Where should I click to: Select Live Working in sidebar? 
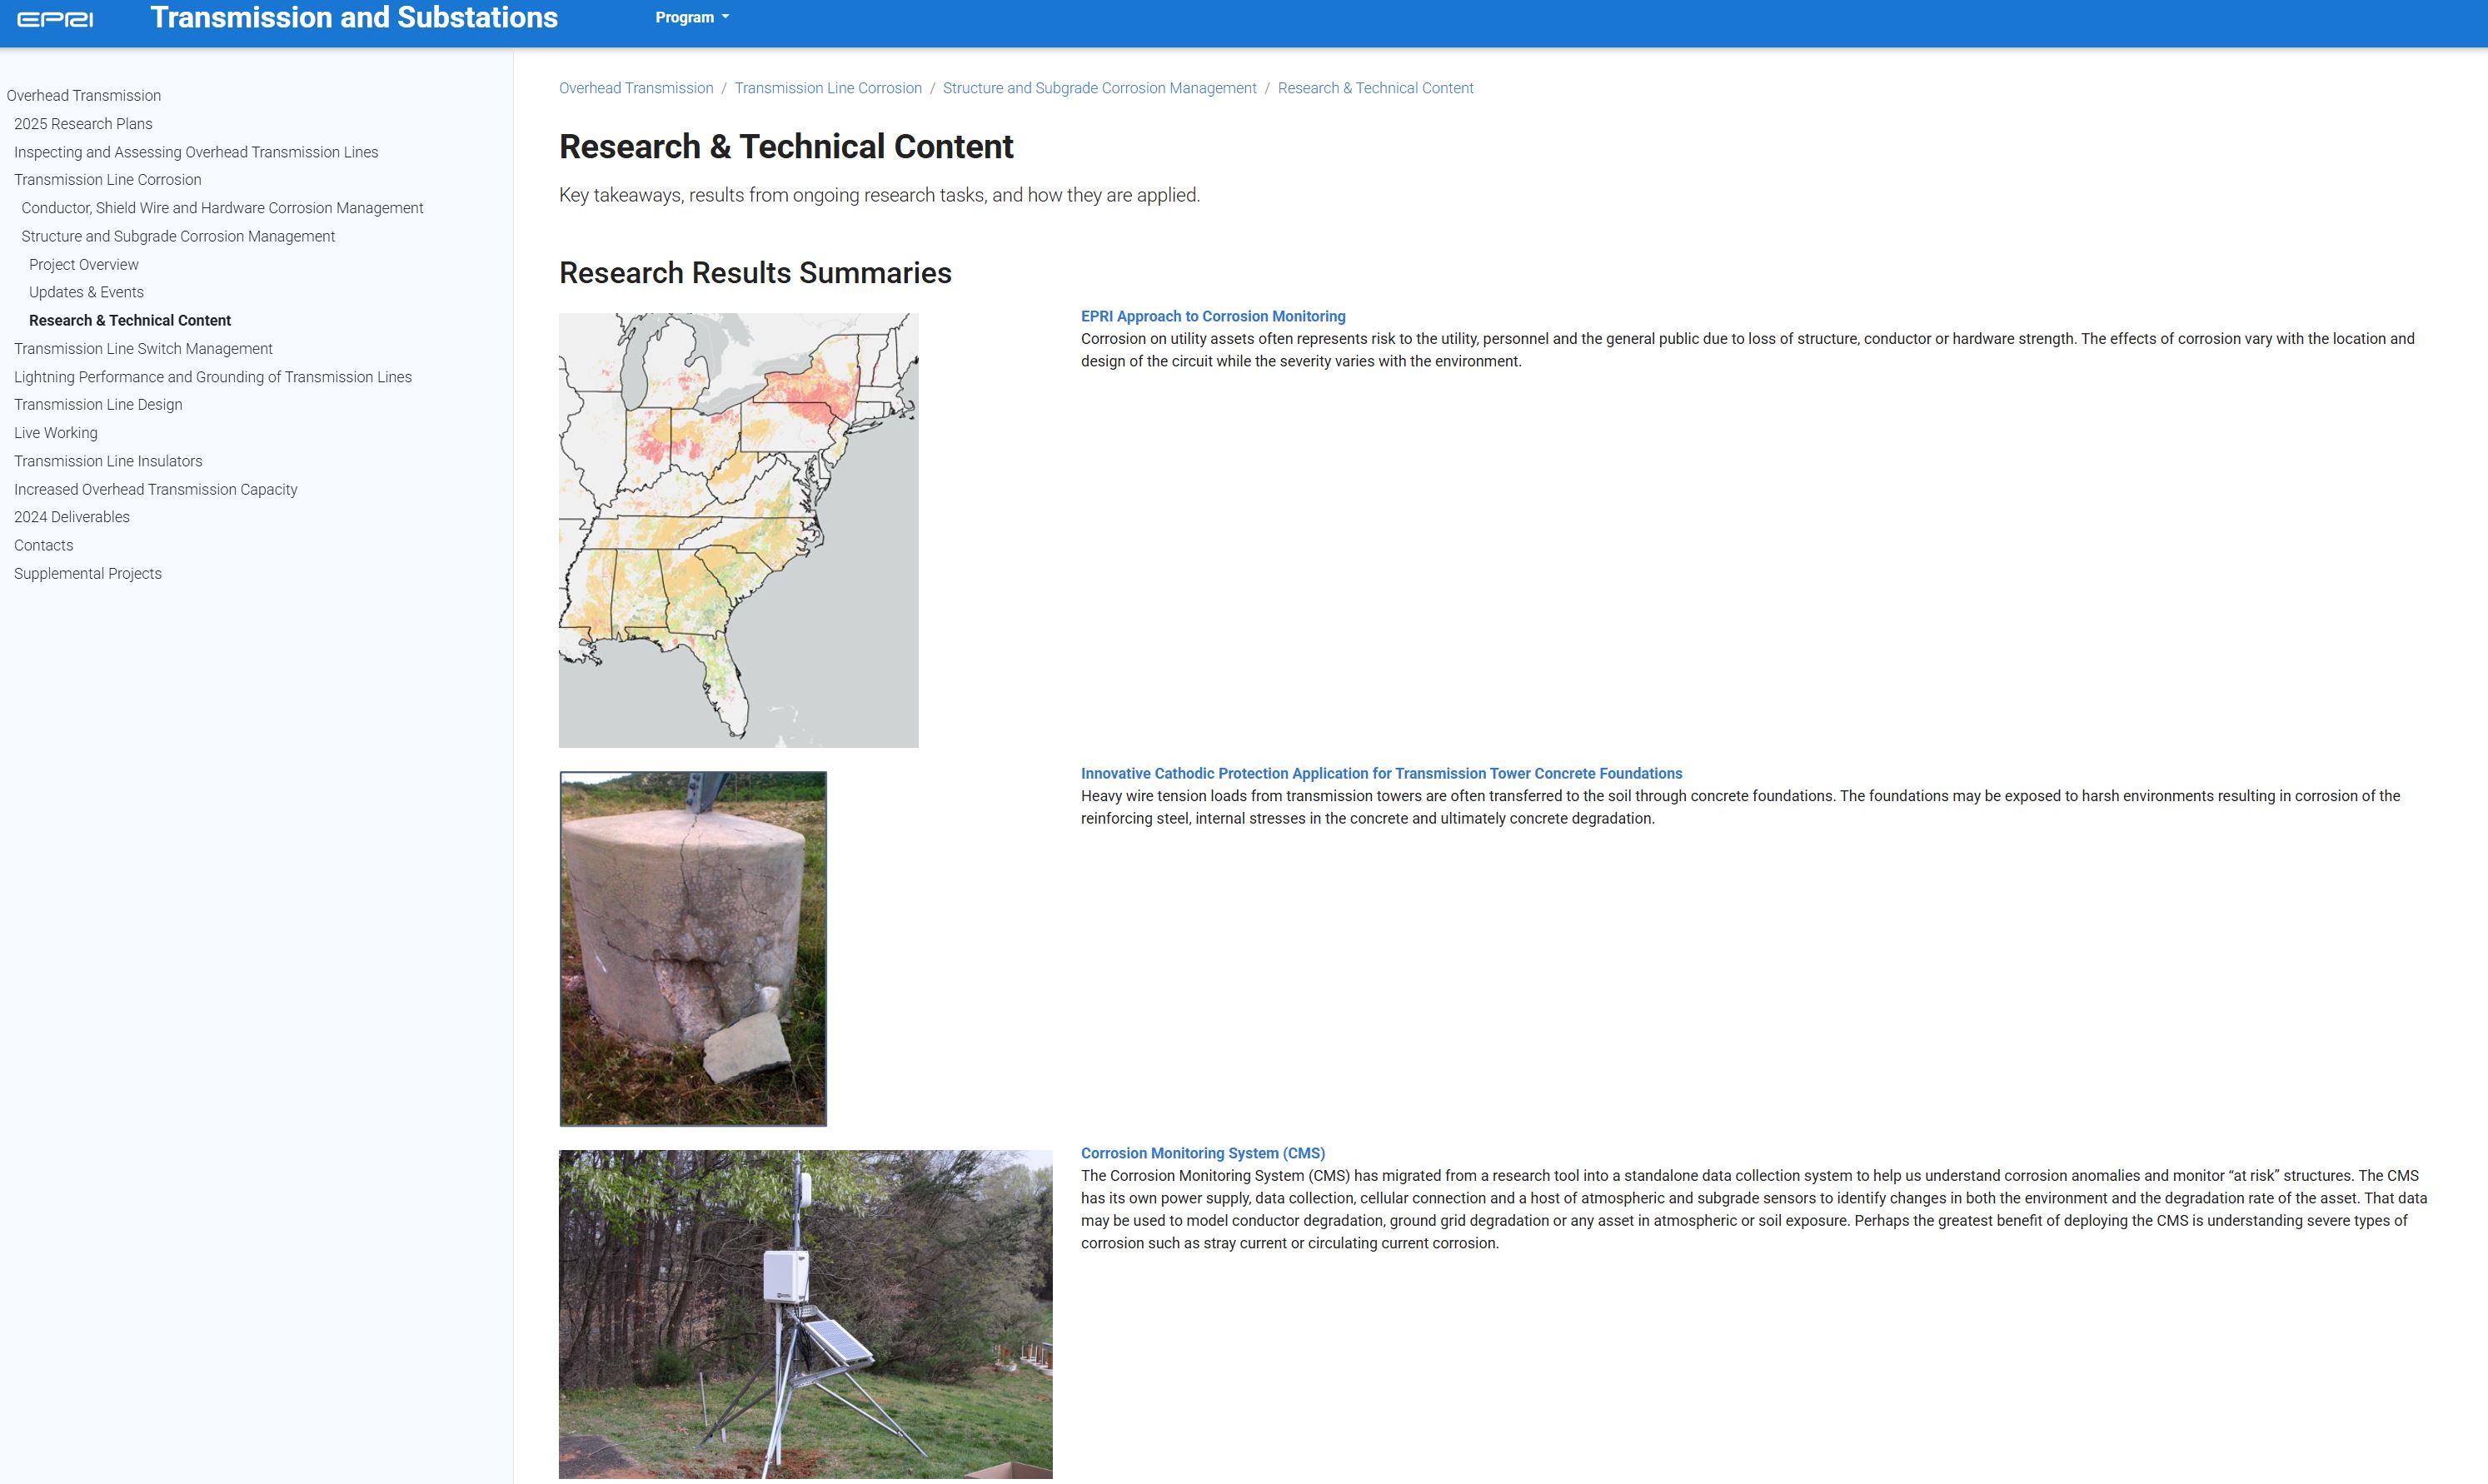click(x=56, y=433)
